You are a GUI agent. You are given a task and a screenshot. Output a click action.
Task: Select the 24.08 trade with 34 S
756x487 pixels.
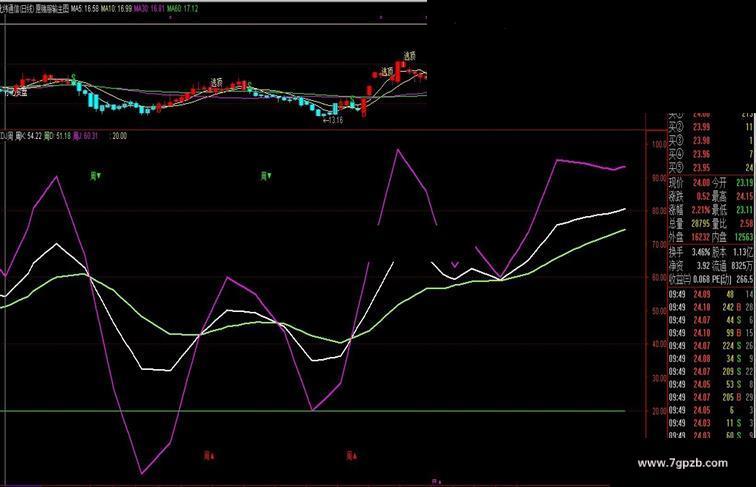tap(712, 359)
